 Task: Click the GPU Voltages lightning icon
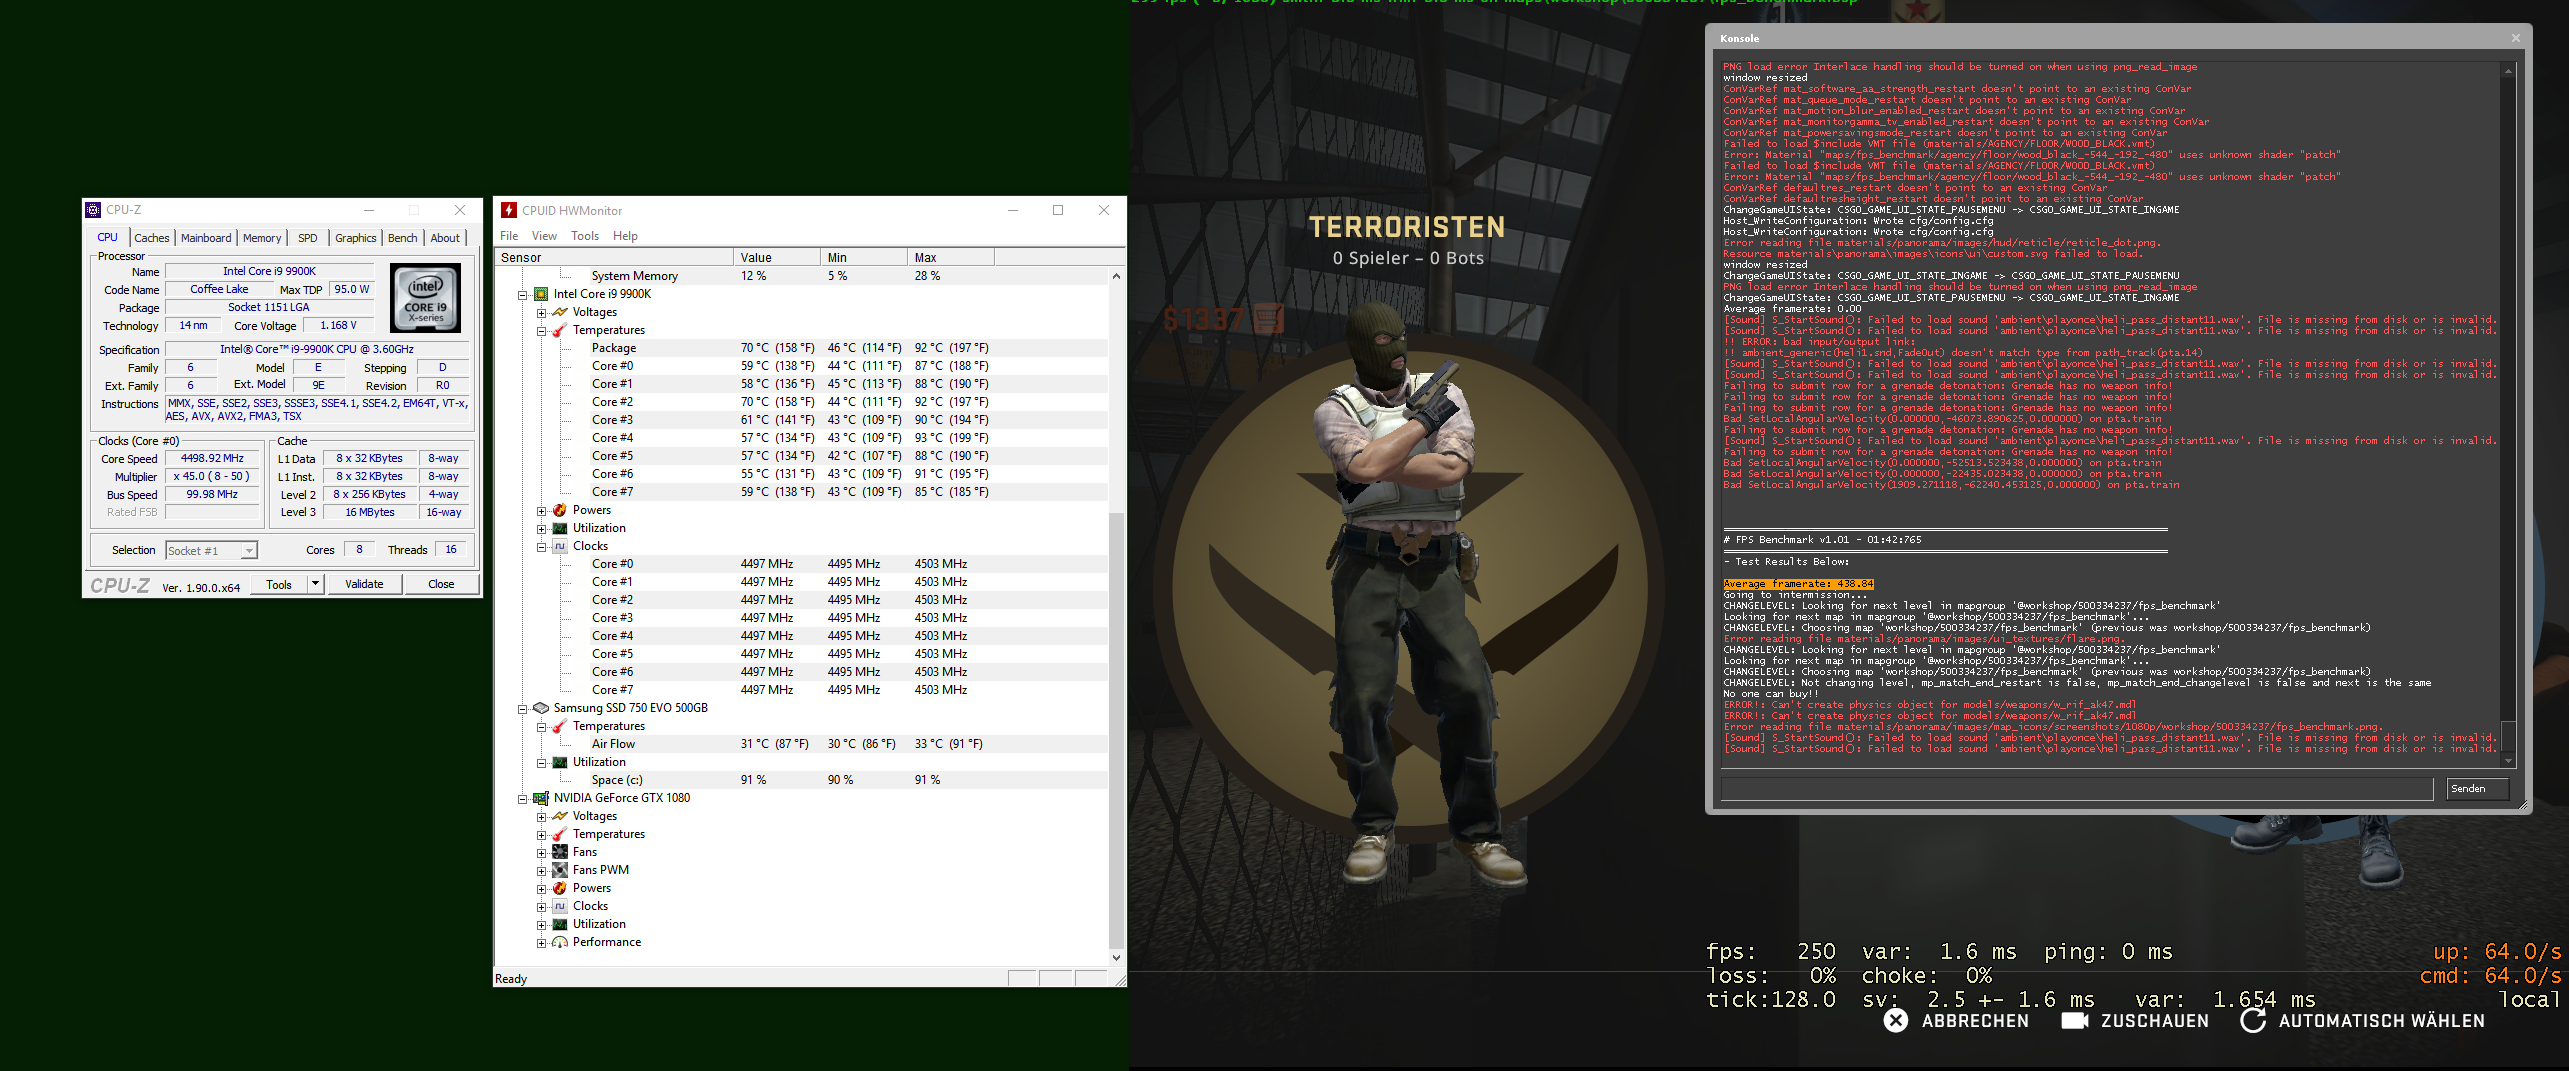coord(560,816)
